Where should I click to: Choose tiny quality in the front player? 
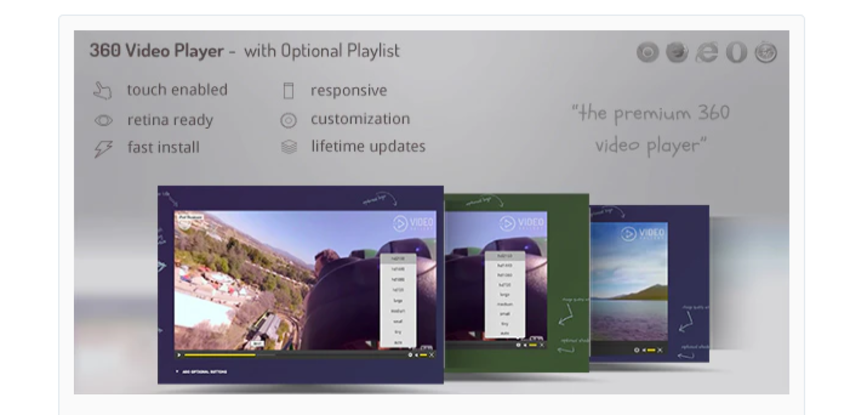[398, 332]
